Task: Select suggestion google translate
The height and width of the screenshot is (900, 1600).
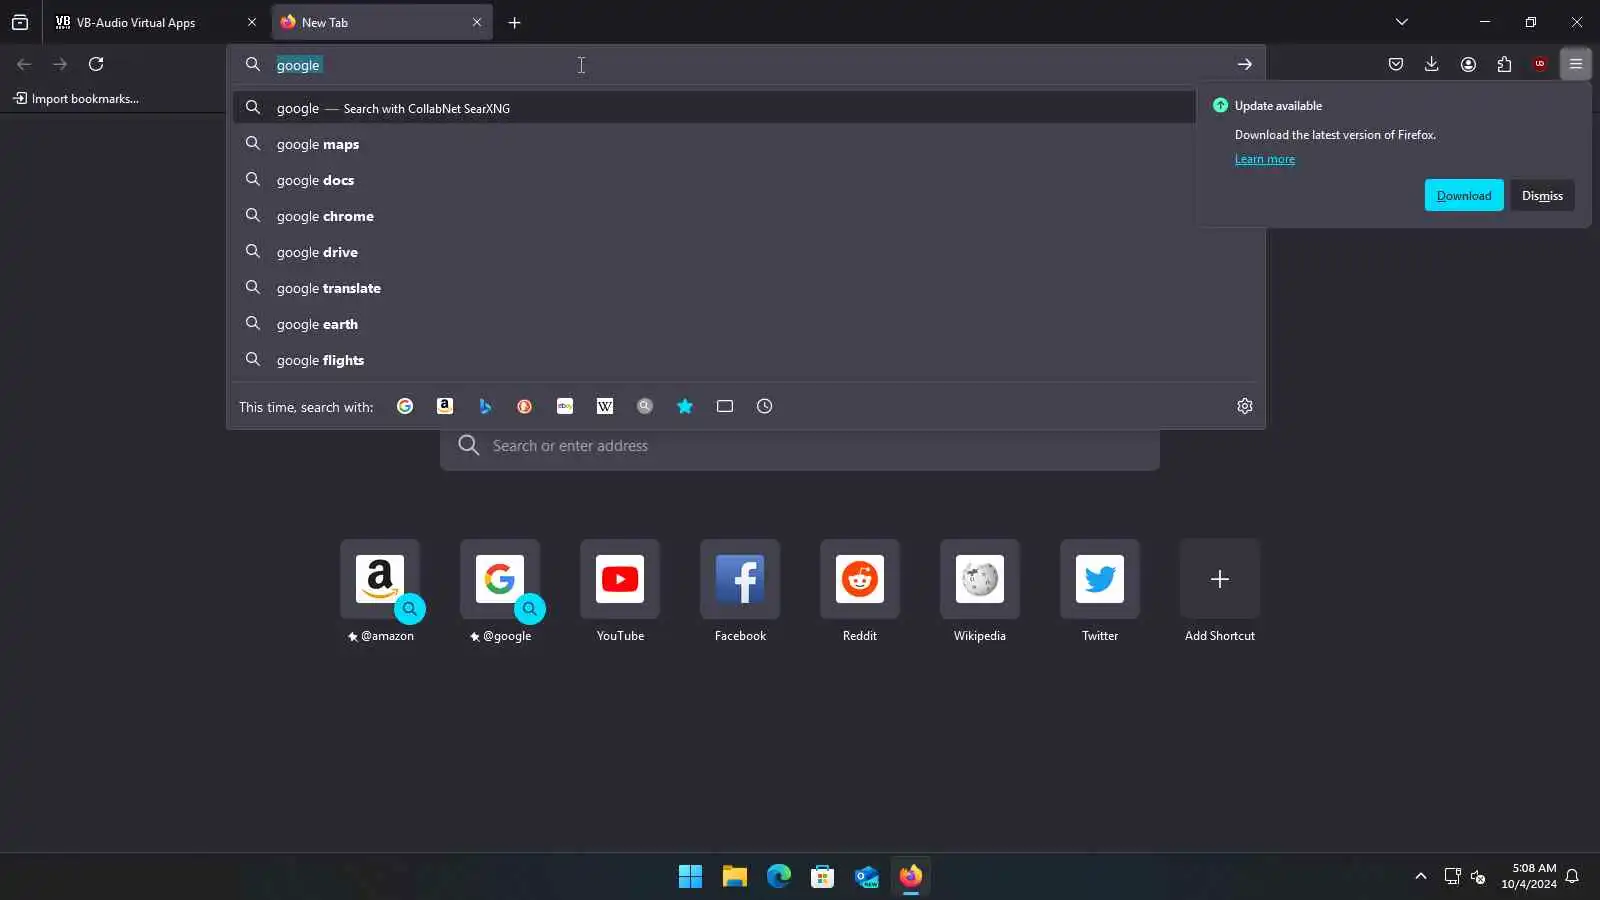Action: point(746,288)
